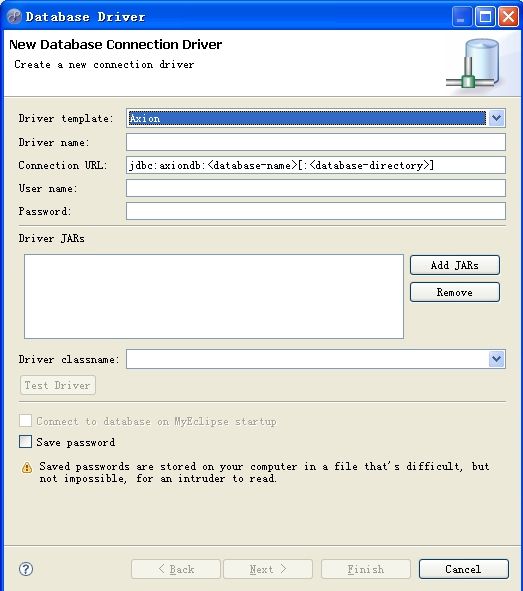Focus the Driver name input field
This screenshot has width=523, height=591.
tap(315, 142)
